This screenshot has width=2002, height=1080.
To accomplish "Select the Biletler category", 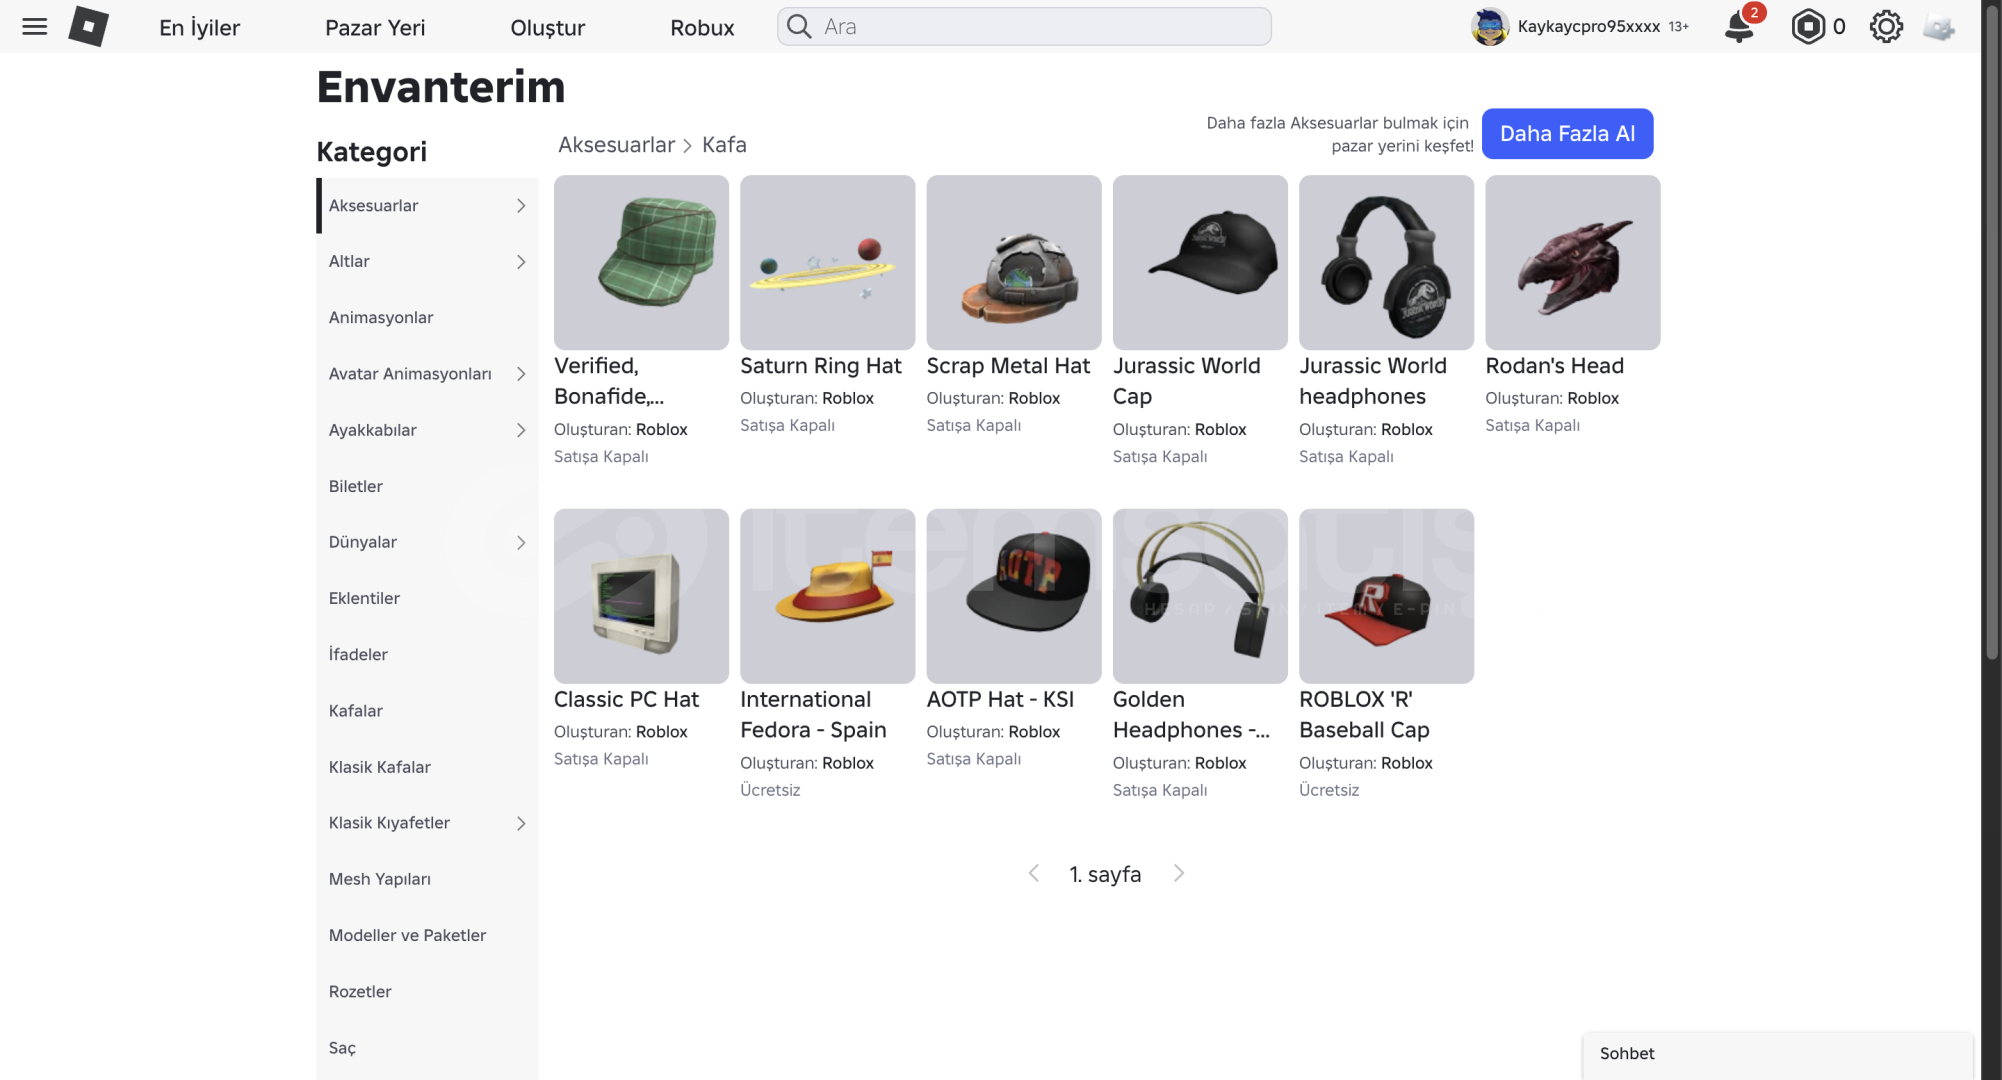I will (x=427, y=486).
